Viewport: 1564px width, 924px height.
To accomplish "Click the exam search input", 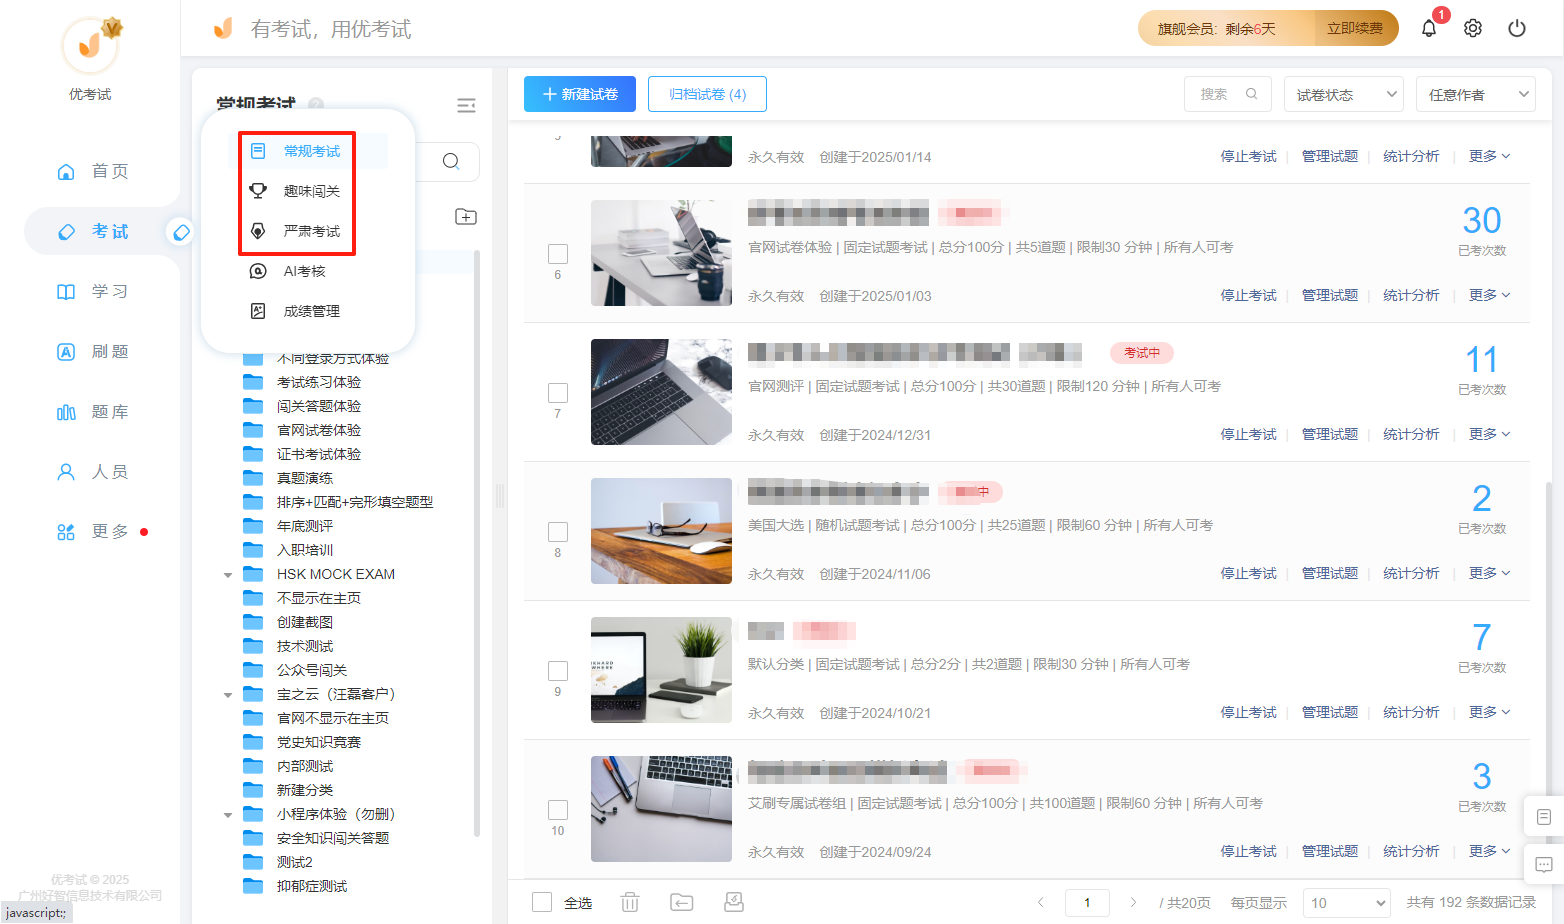I will point(1228,94).
